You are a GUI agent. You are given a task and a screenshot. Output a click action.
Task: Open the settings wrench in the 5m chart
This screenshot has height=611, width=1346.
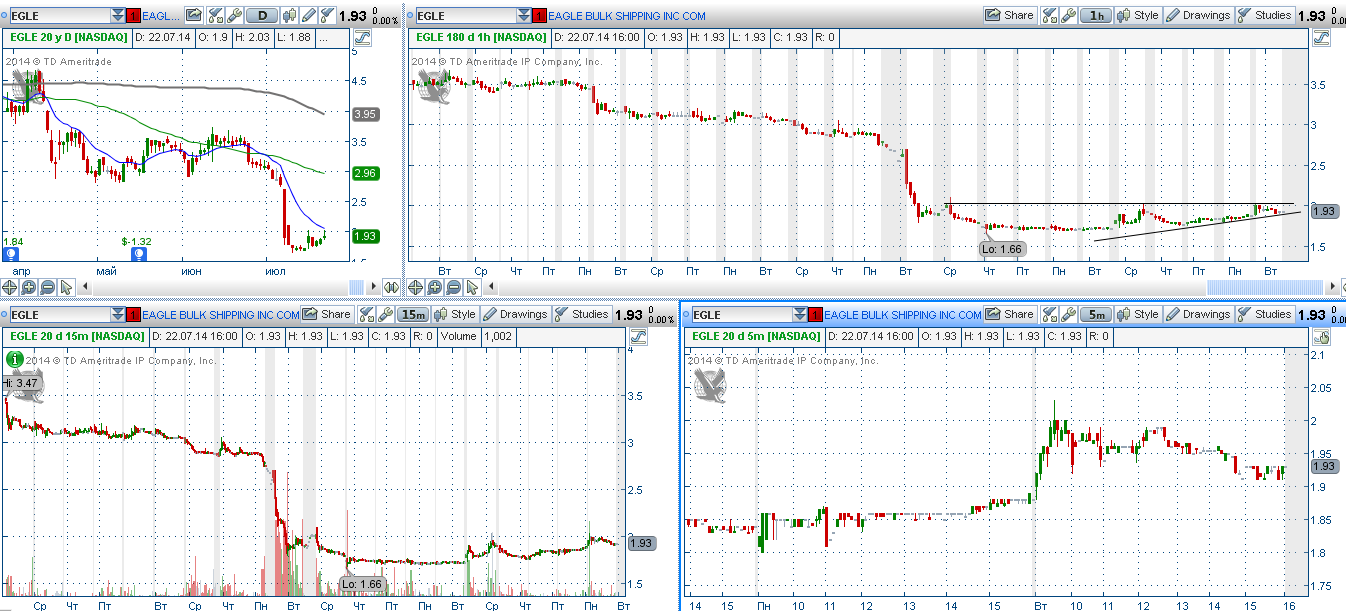[1070, 314]
